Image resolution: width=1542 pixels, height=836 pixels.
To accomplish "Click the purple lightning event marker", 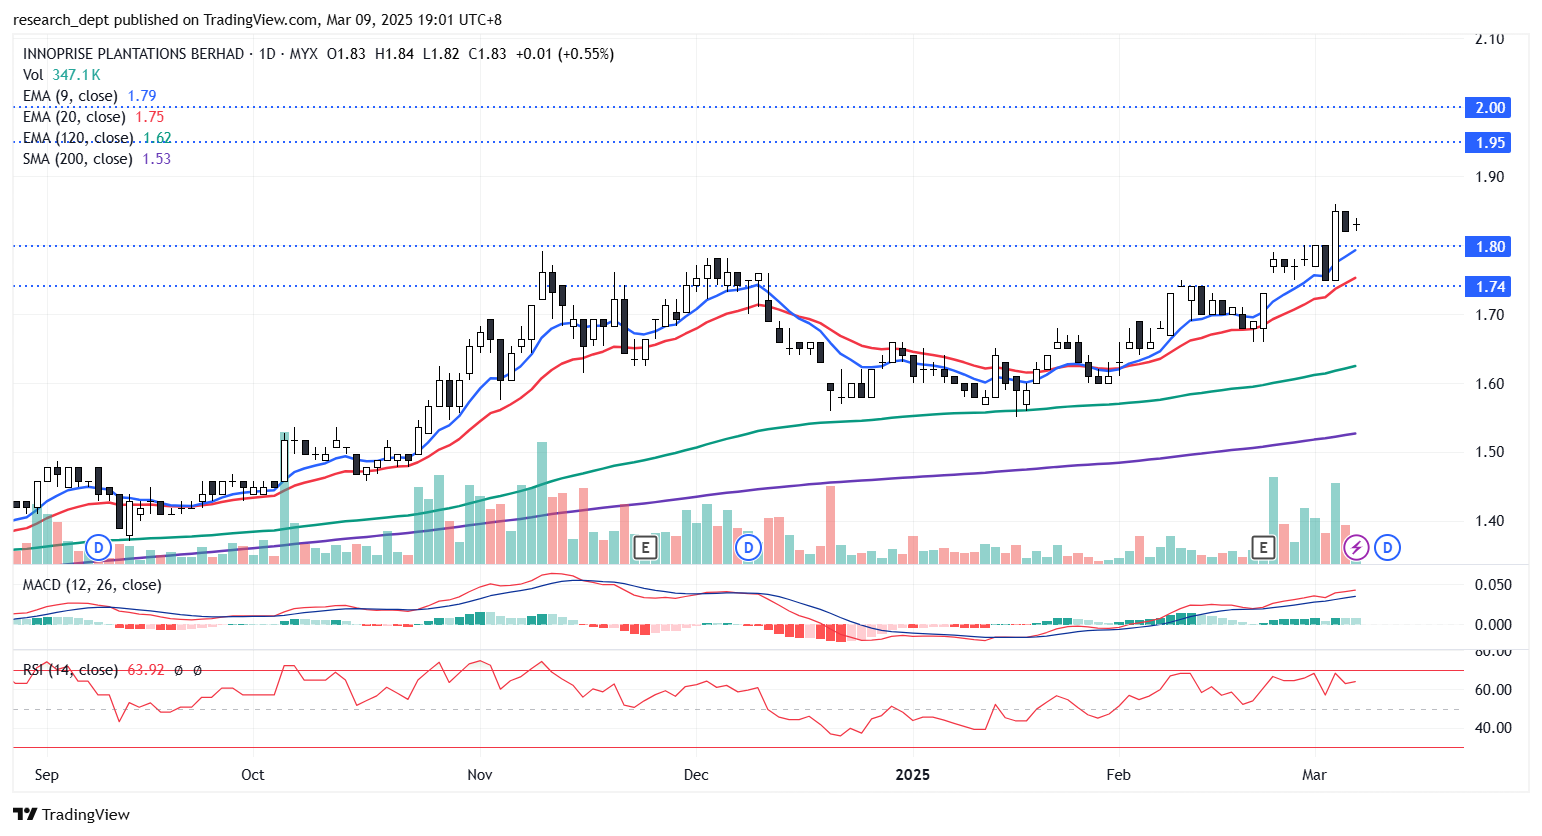I will pyautogui.click(x=1356, y=547).
